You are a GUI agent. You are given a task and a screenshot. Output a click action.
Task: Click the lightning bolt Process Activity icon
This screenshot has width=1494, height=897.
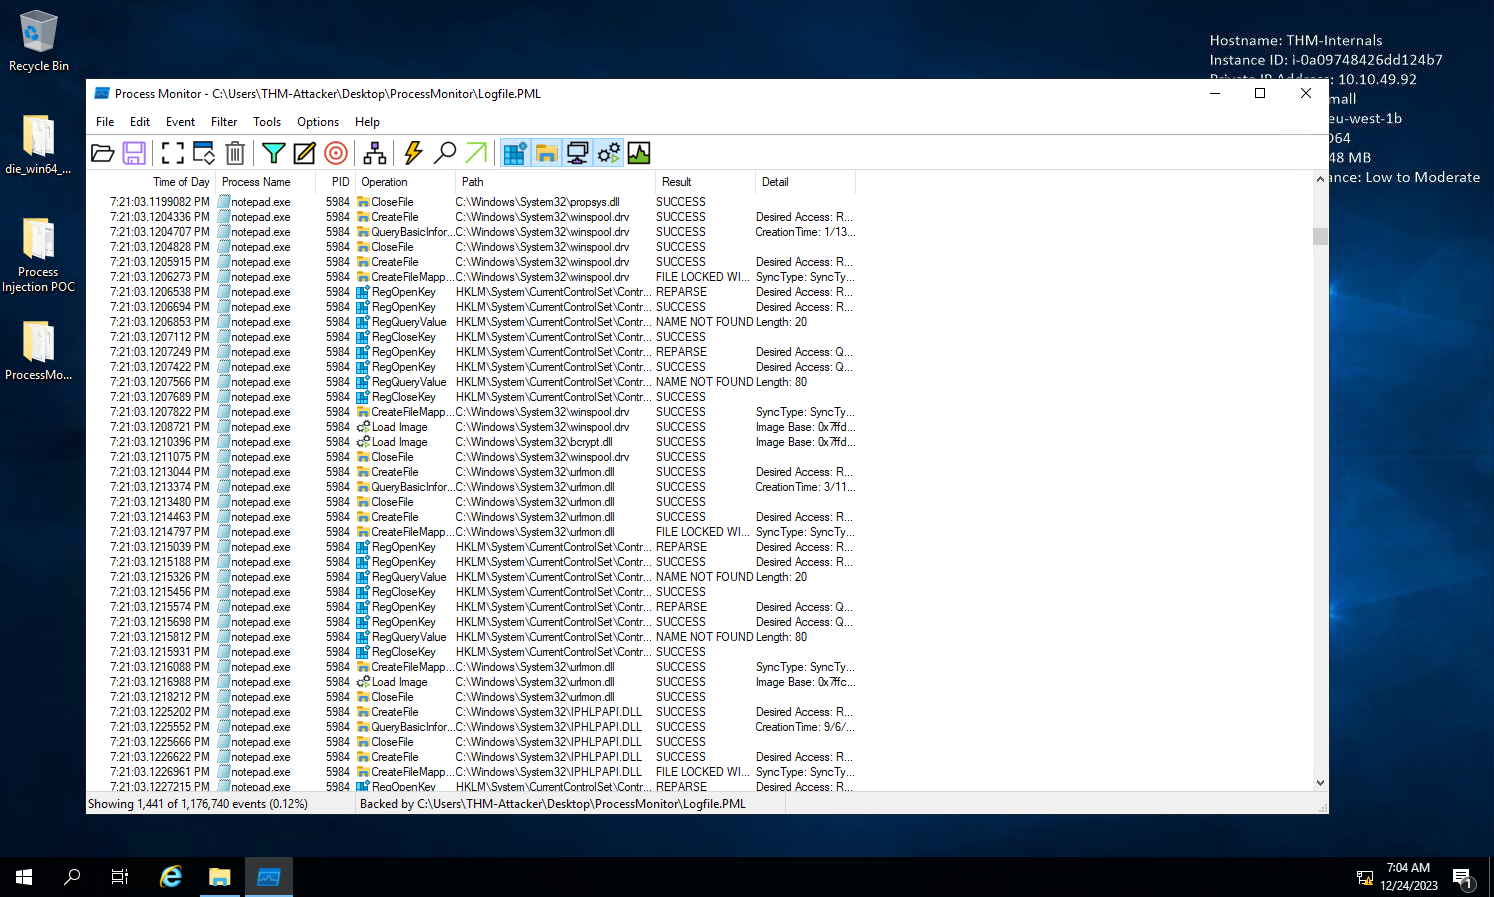(413, 153)
